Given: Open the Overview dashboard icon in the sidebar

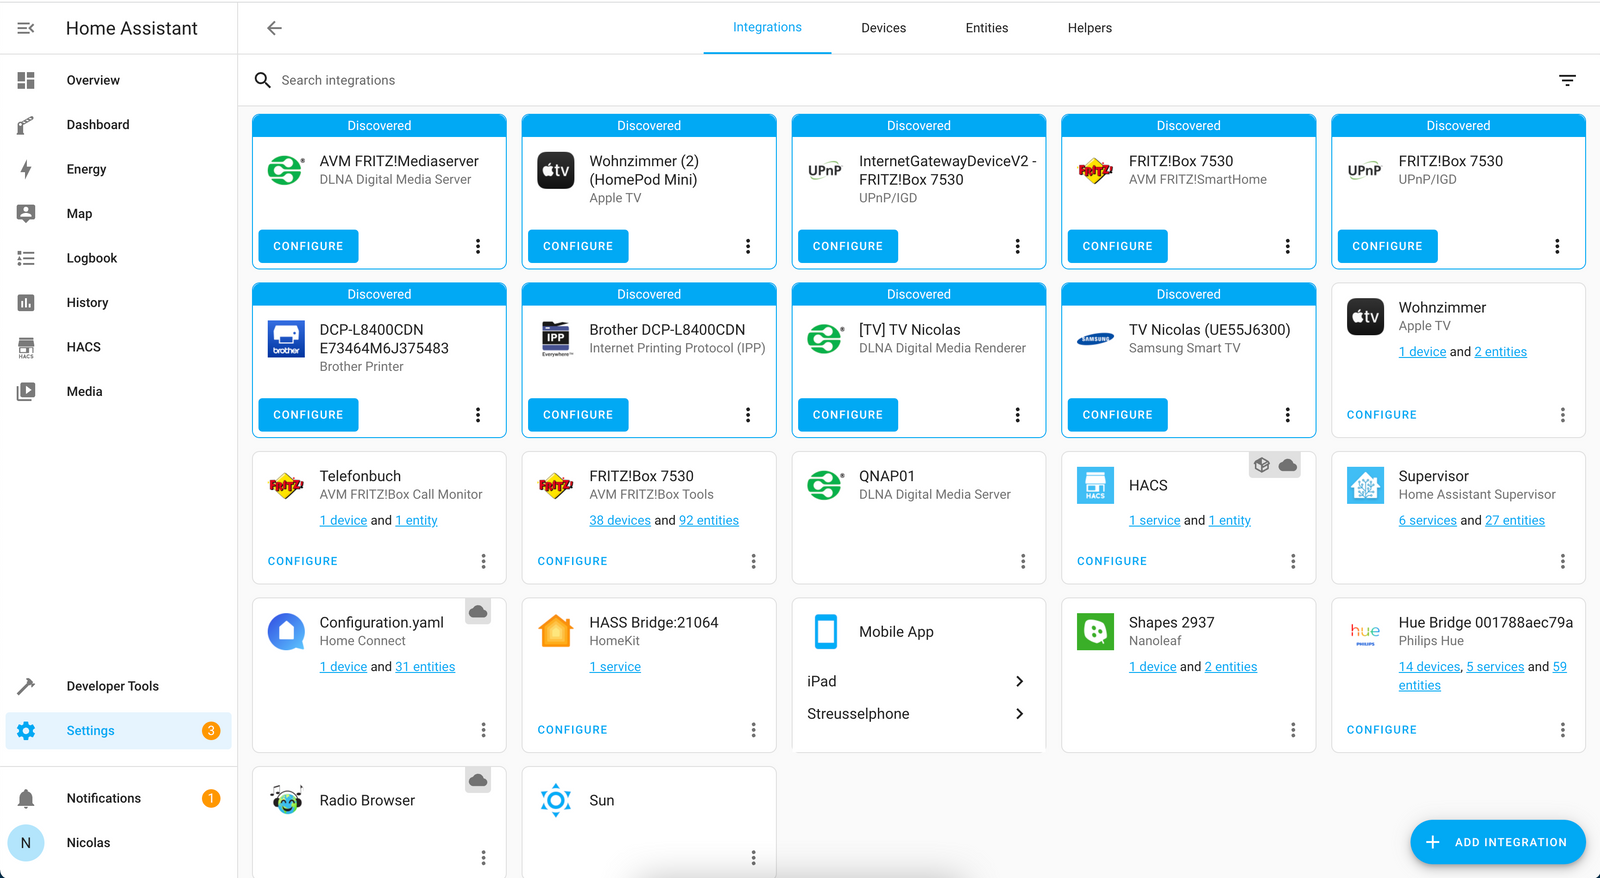Looking at the screenshot, I should [26, 80].
